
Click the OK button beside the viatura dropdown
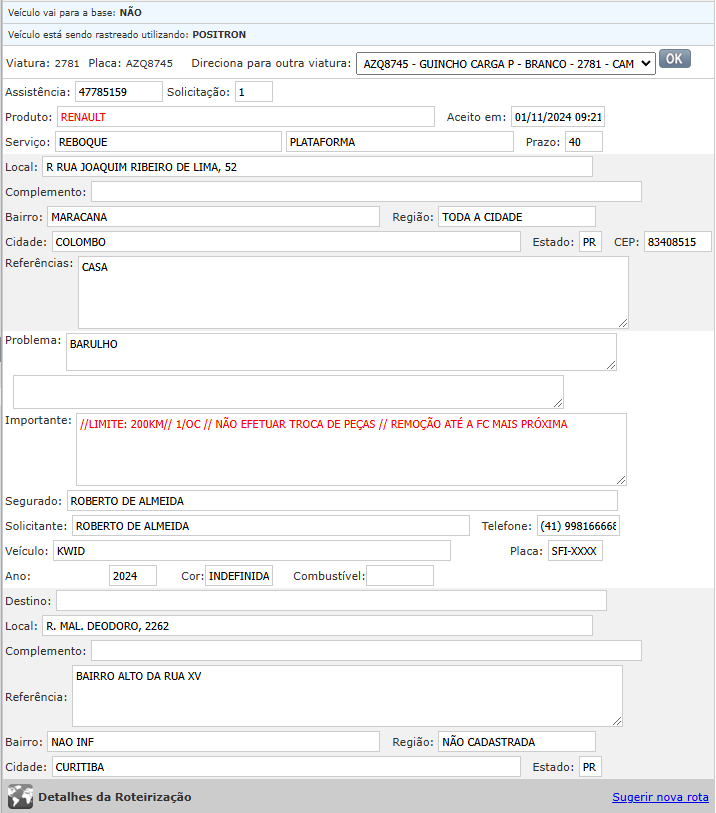[x=675, y=59]
